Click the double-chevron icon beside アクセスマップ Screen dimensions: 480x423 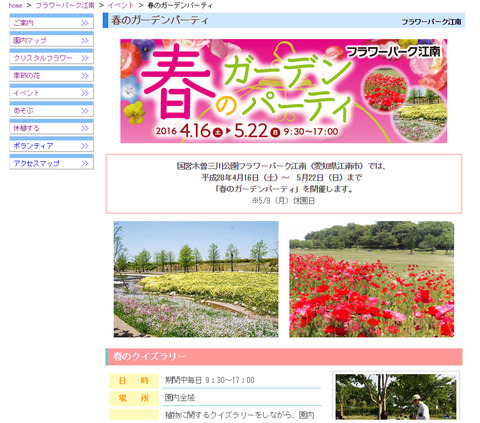tap(85, 163)
